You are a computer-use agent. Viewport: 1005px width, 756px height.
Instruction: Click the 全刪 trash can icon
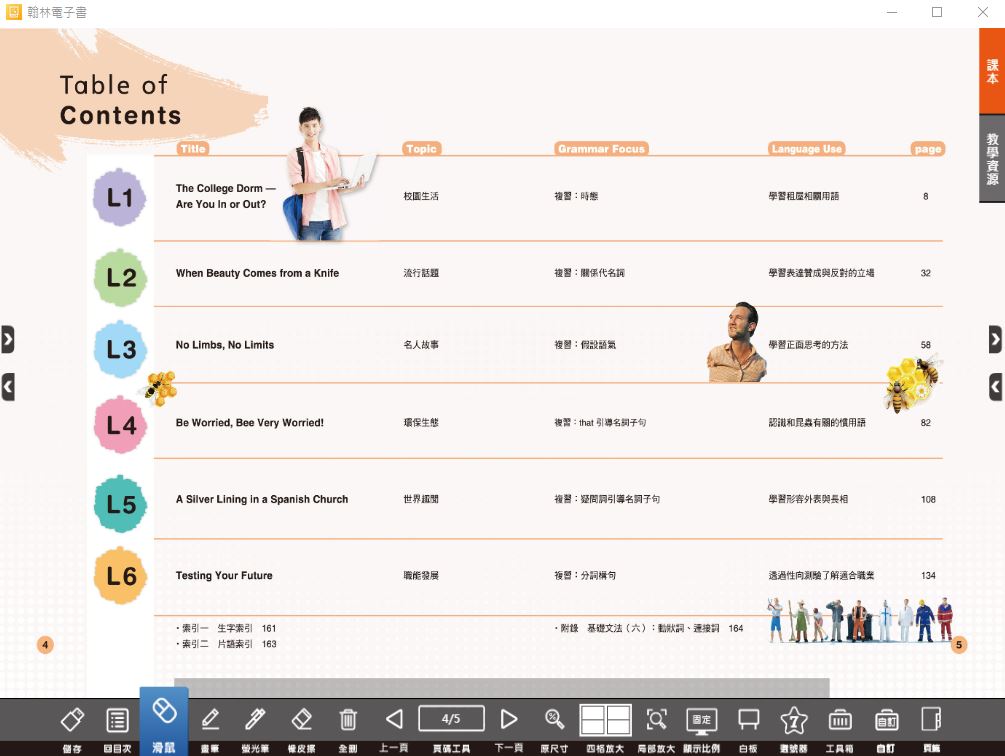pyautogui.click(x=348, y=719)
